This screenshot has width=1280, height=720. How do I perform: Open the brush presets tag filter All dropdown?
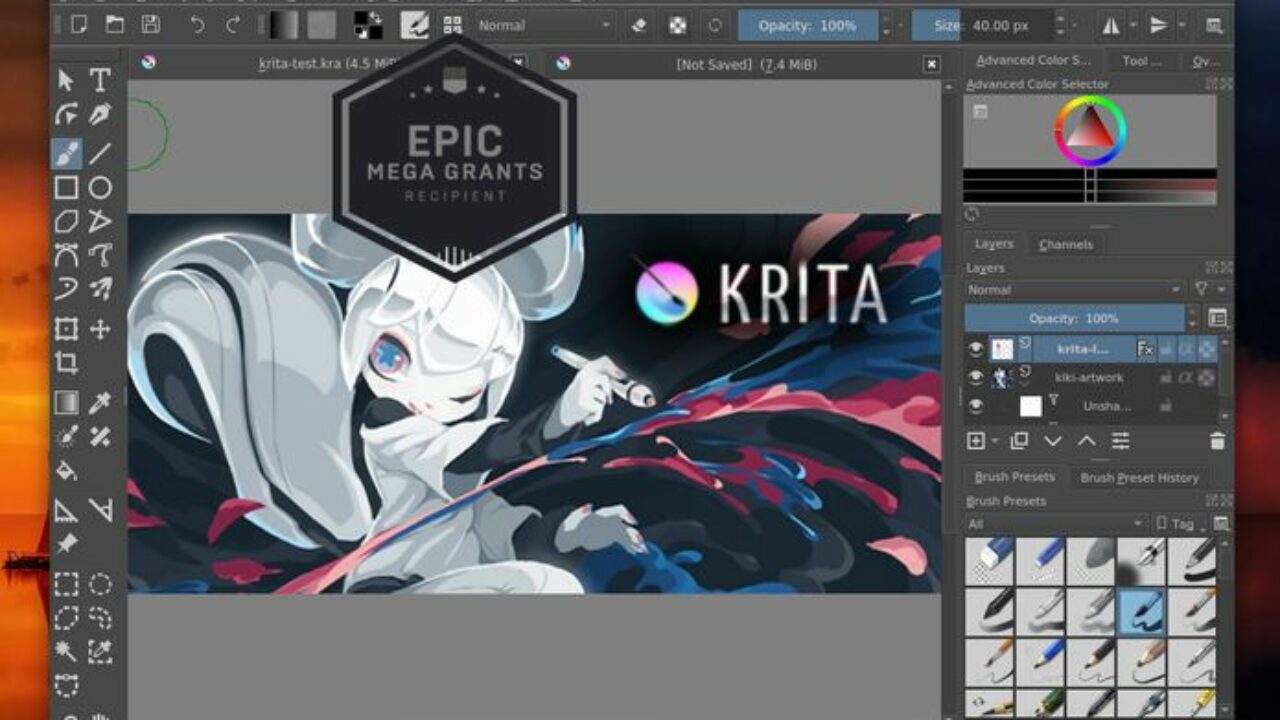click(1056, 524)
